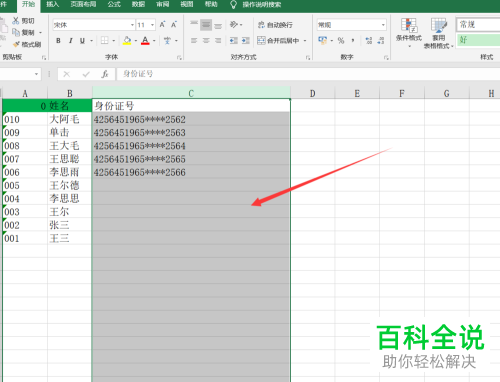Align text to bottom
Viewport: 500px width, 382px height.
pyautogui.click(x=218, y=25)
